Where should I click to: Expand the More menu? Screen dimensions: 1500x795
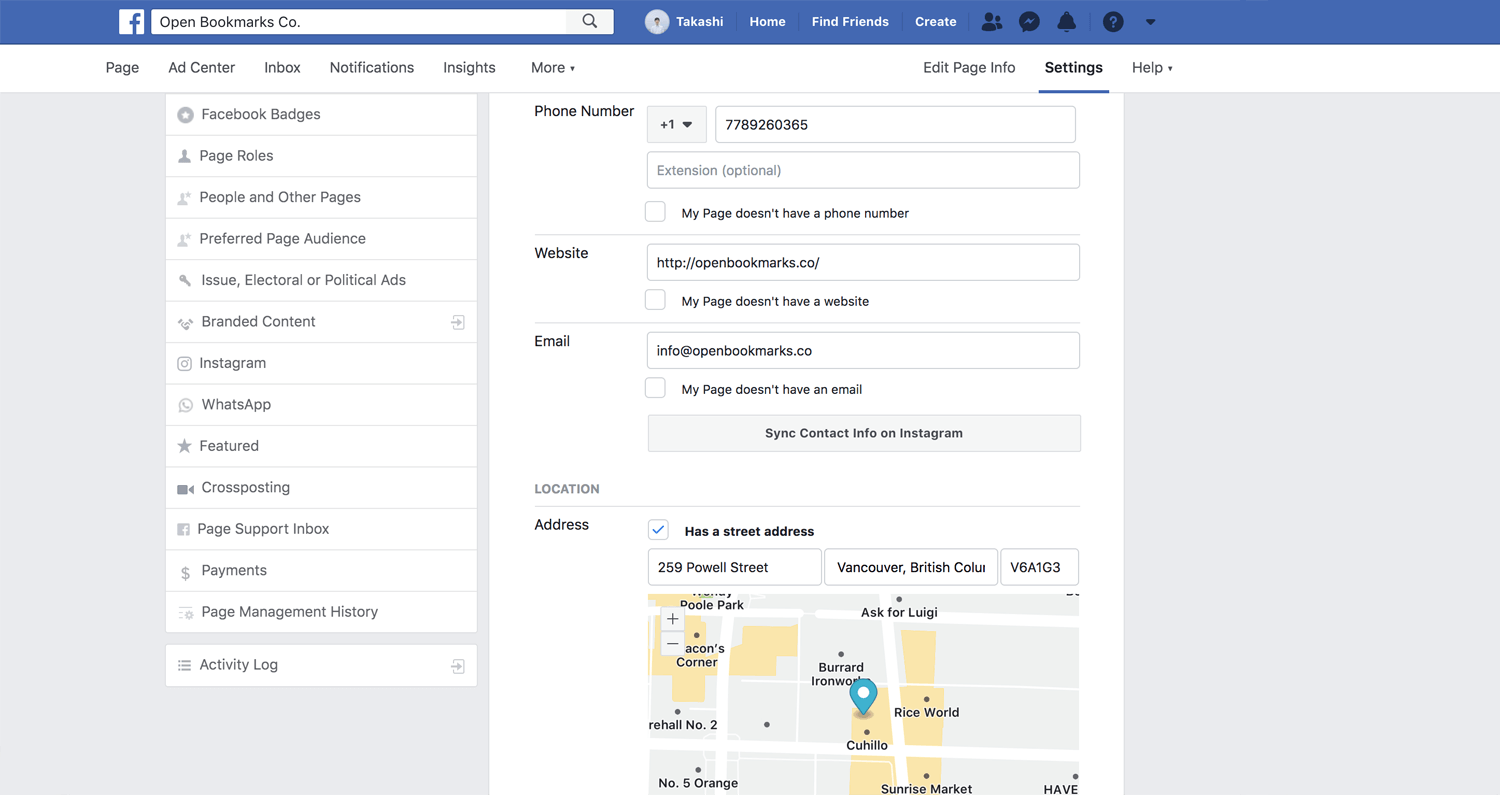[553, 68]
